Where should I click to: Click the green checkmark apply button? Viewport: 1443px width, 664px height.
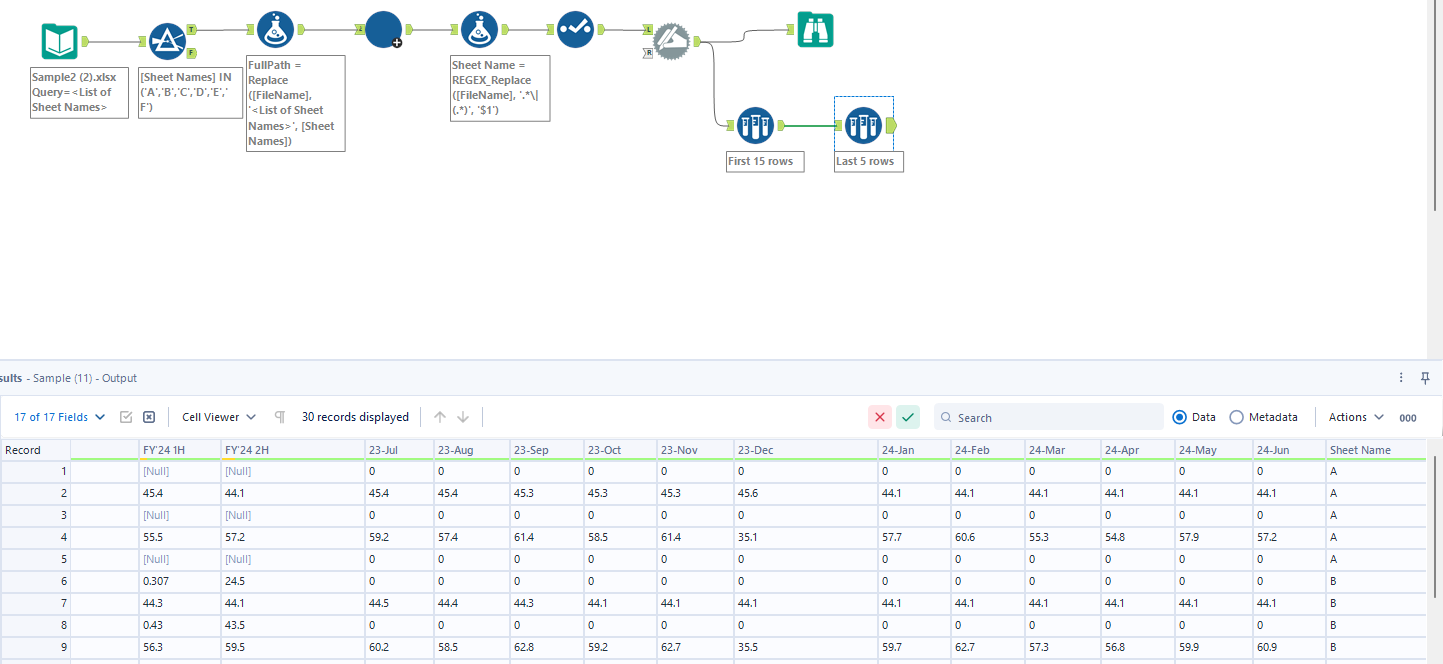pos(908,417)
